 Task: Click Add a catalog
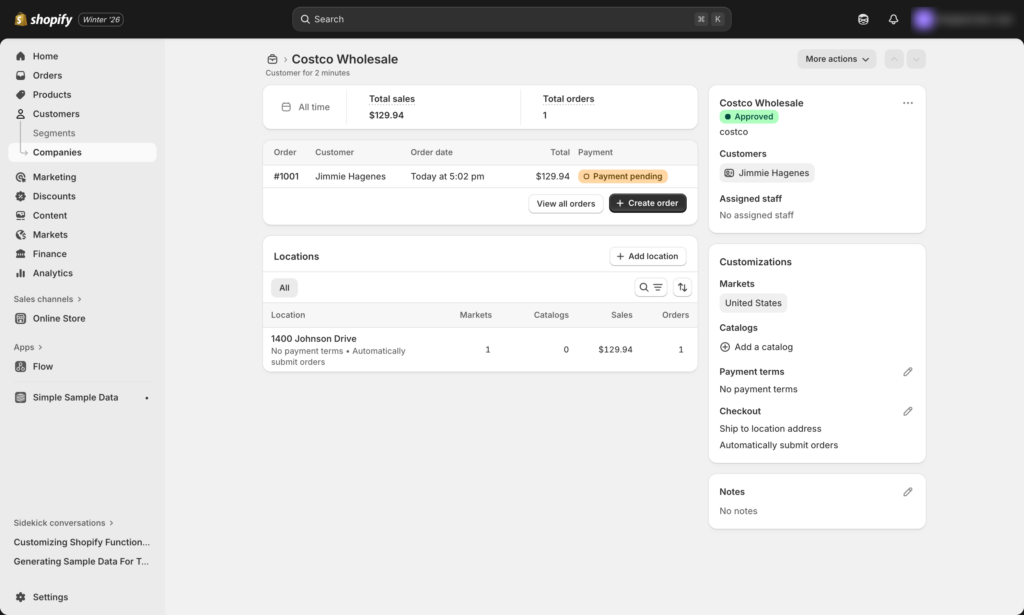(756, 347)
